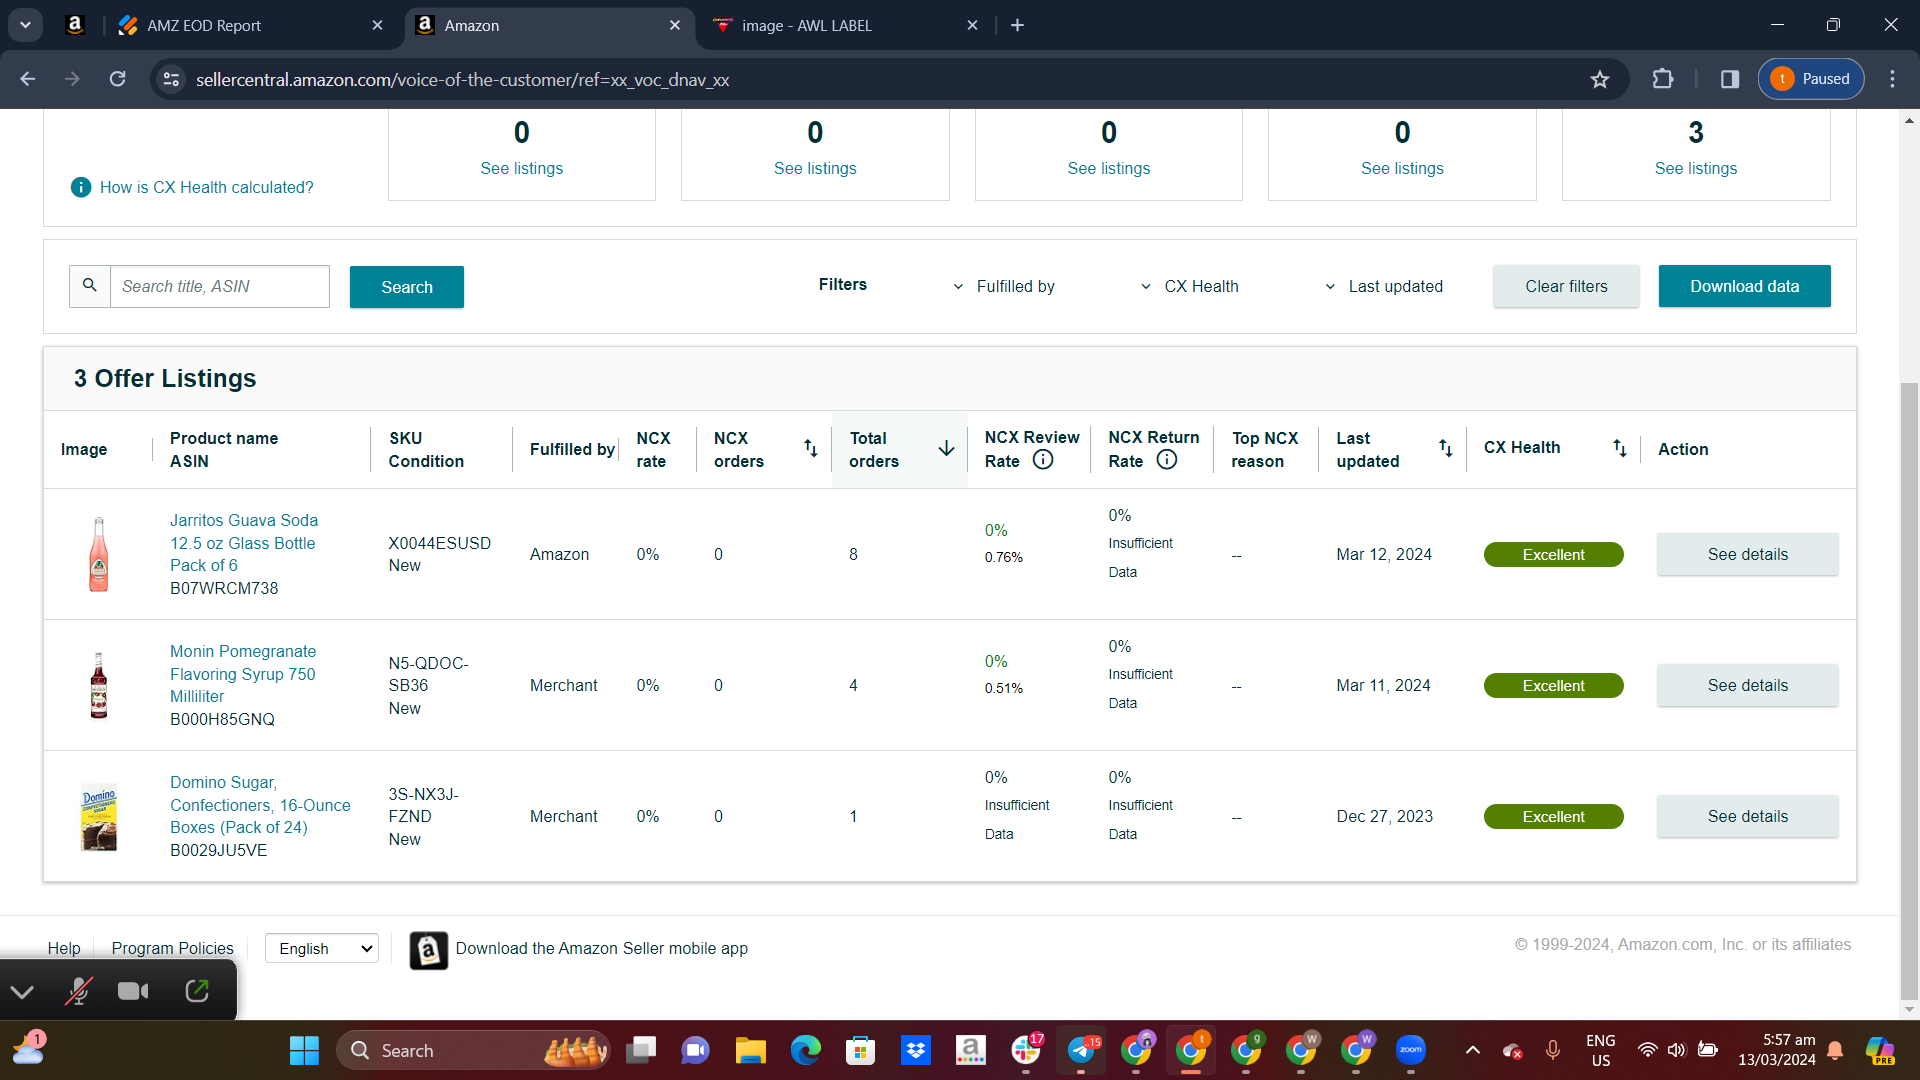1920x1080 pixels.
Task: Open the browser side panel icon
Action: [1730, 79]
